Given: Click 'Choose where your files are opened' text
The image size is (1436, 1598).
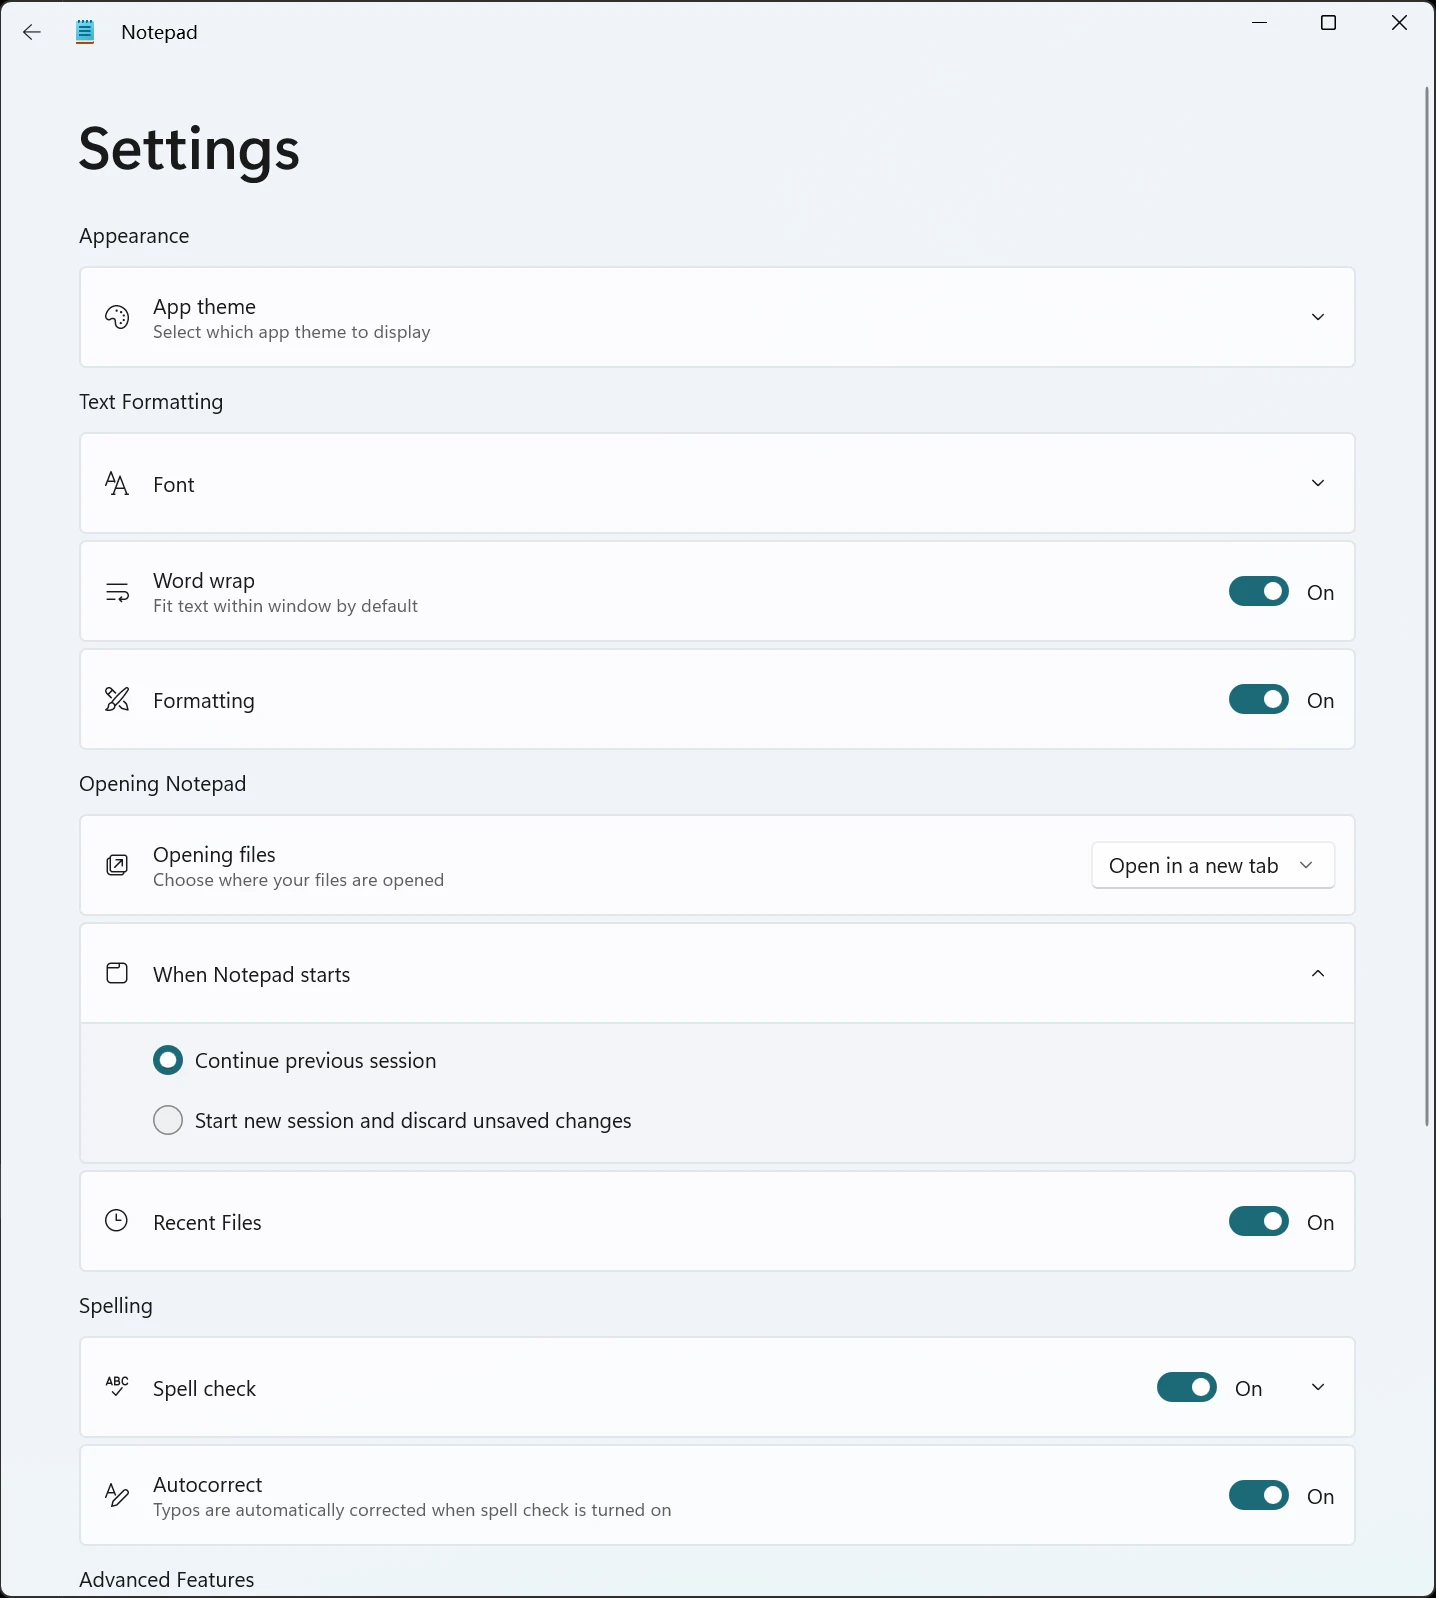Looking at the screenshot, I should pos(298,880).
